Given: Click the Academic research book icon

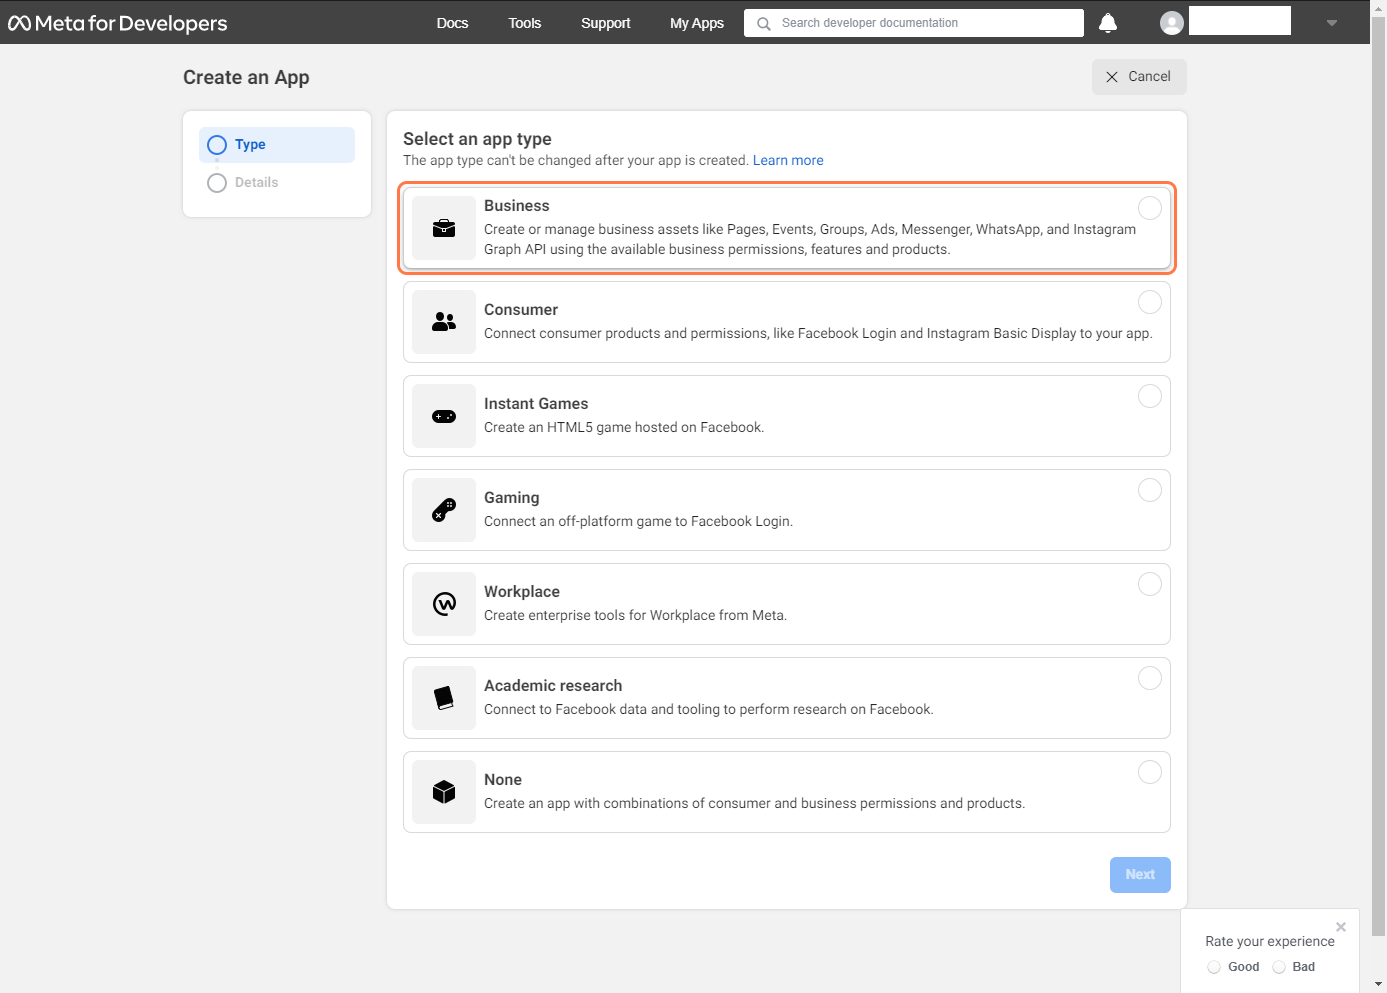Looking at the screenshot, I should coord(444,698).
